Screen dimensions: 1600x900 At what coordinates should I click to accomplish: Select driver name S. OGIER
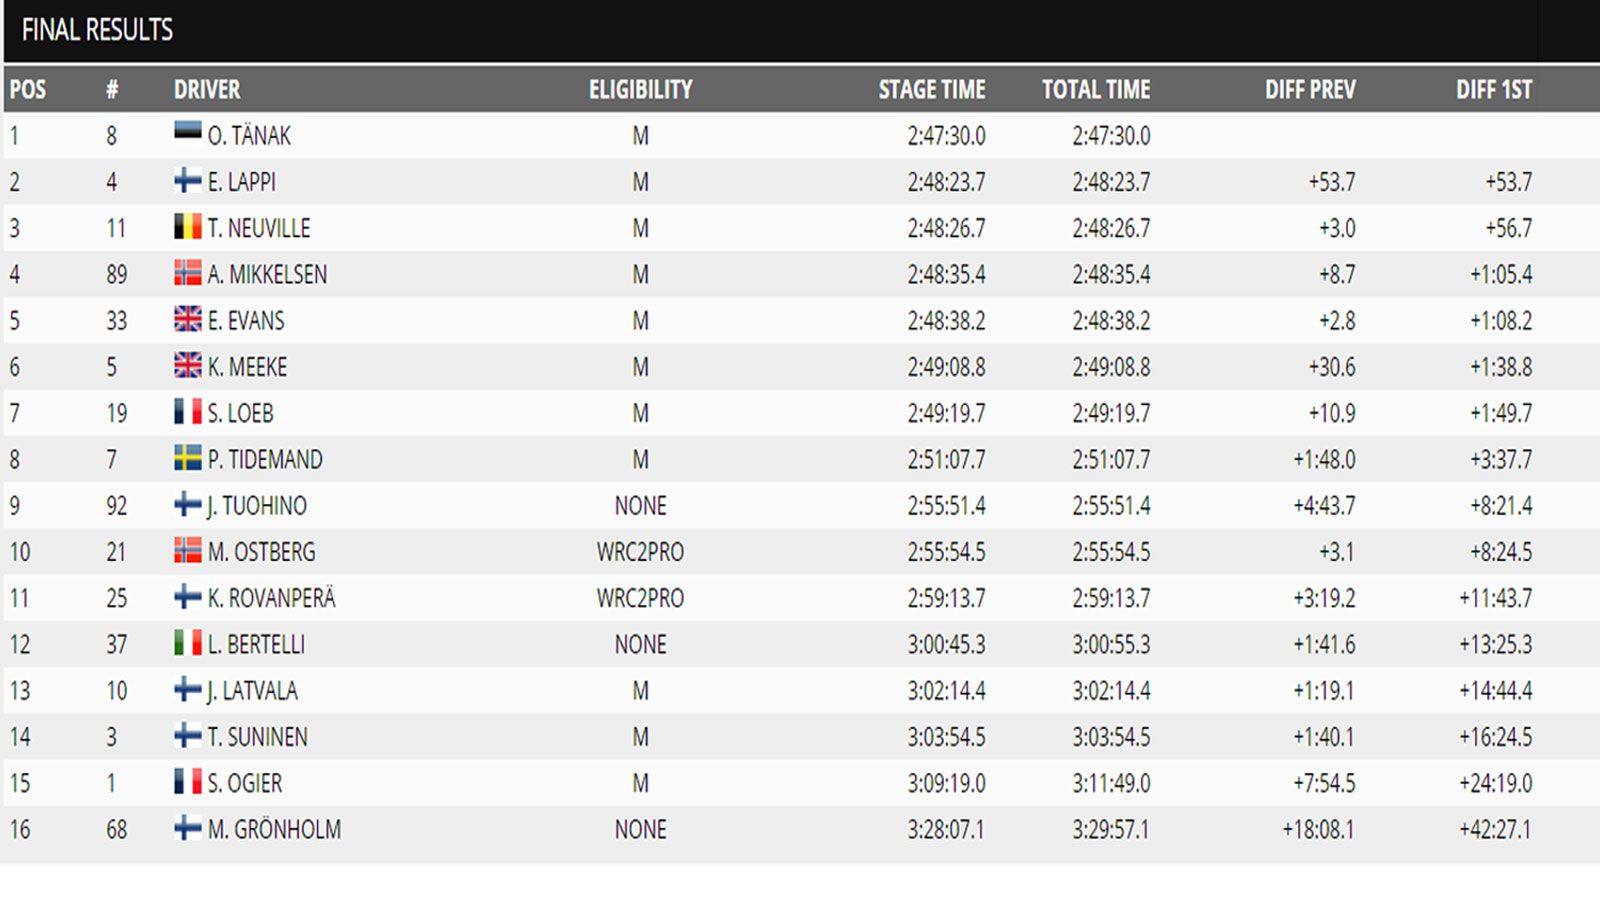tap(245, 783)
